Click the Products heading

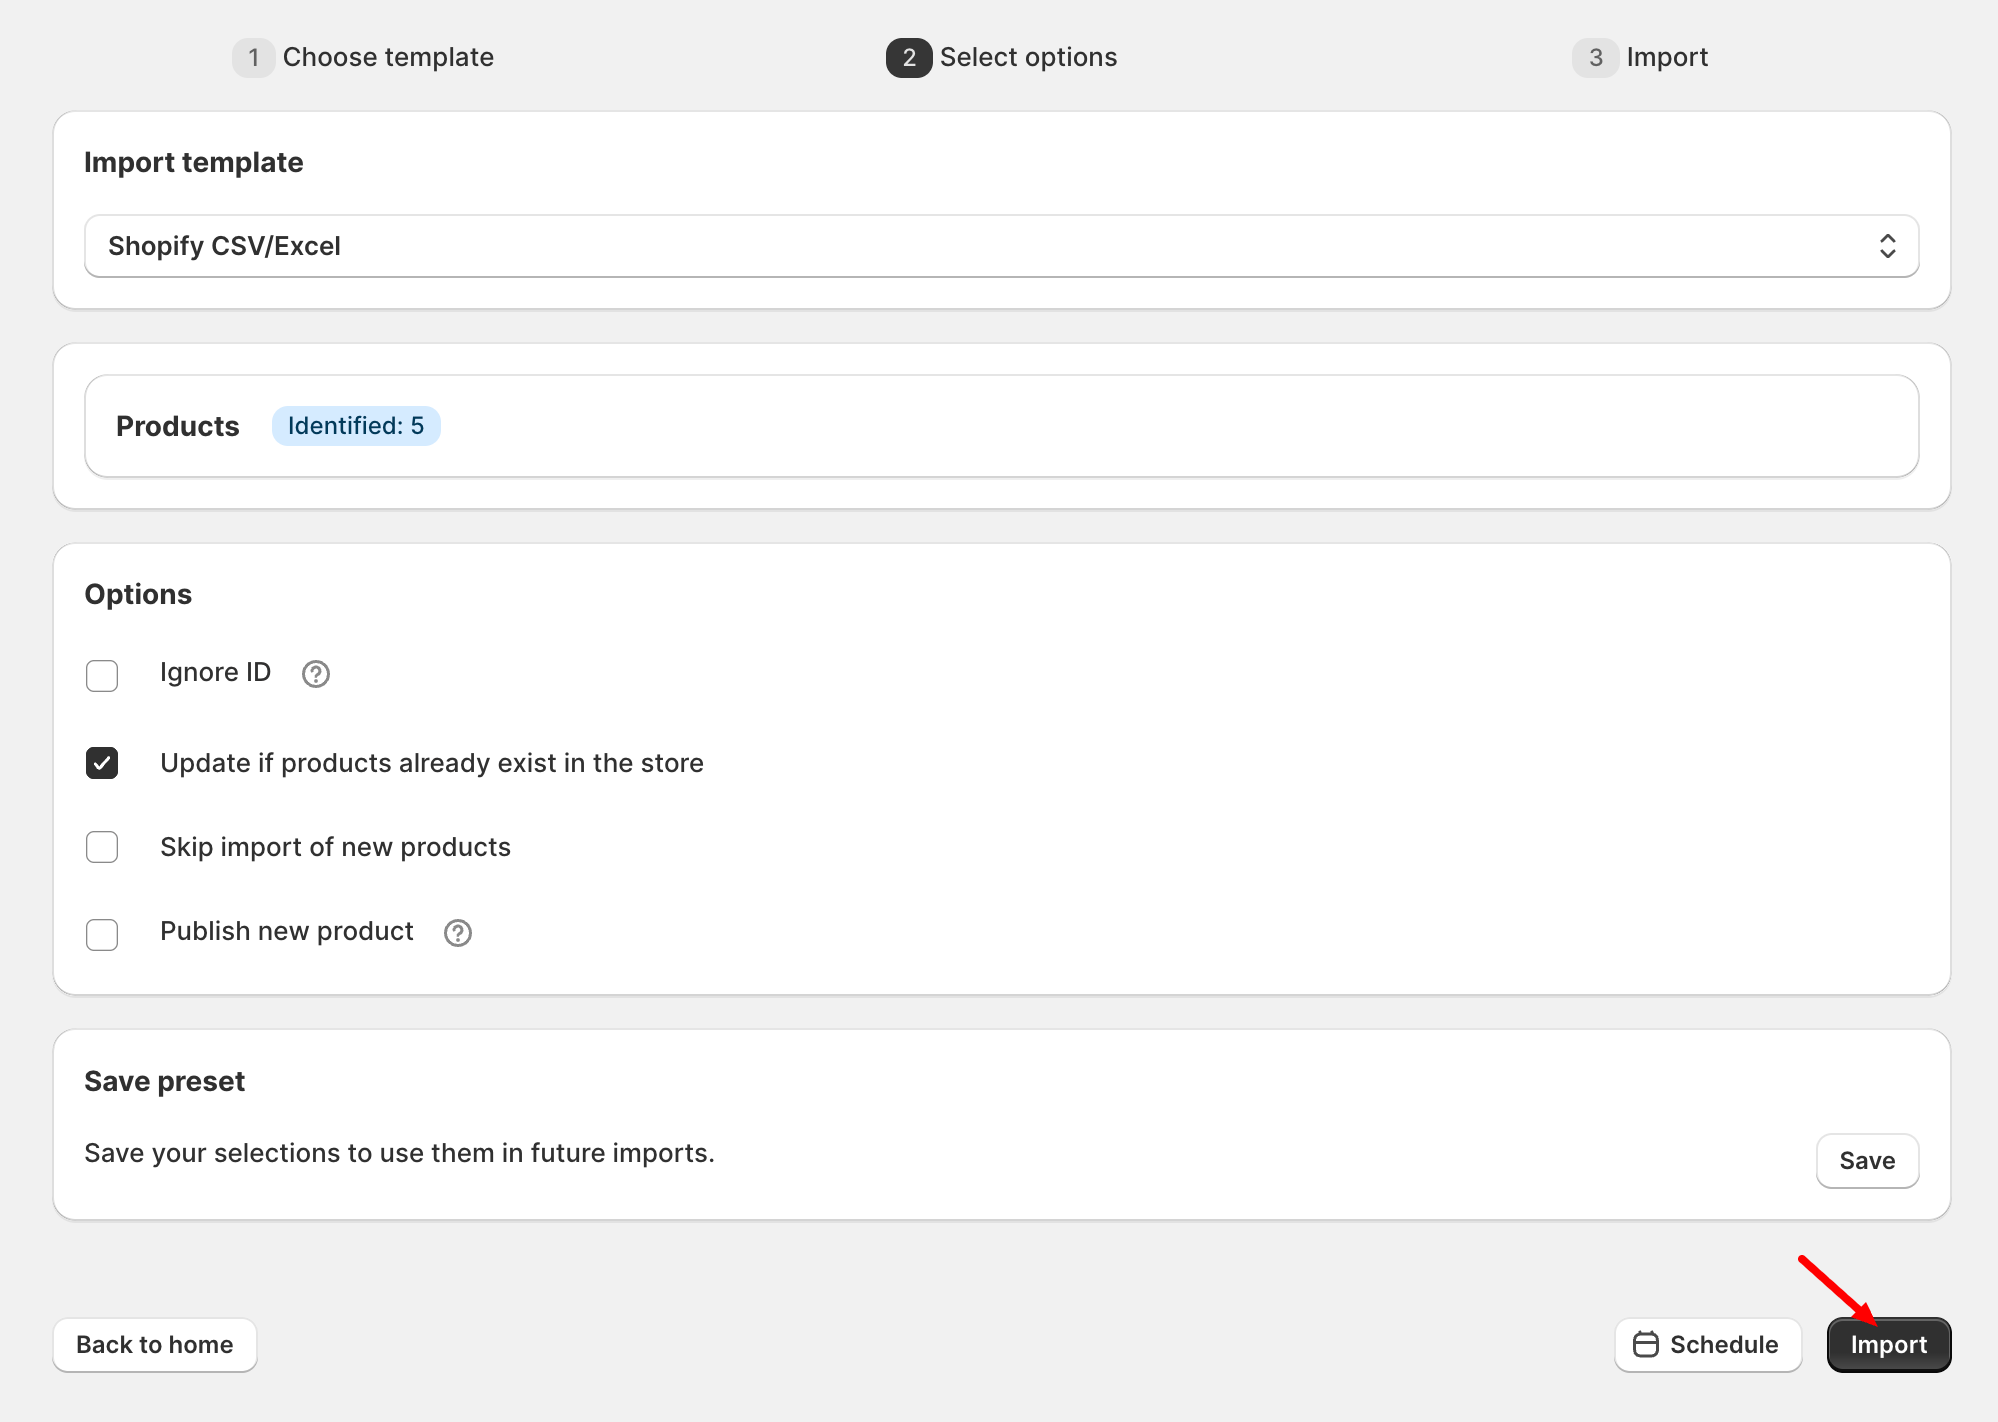click(178, 426)
